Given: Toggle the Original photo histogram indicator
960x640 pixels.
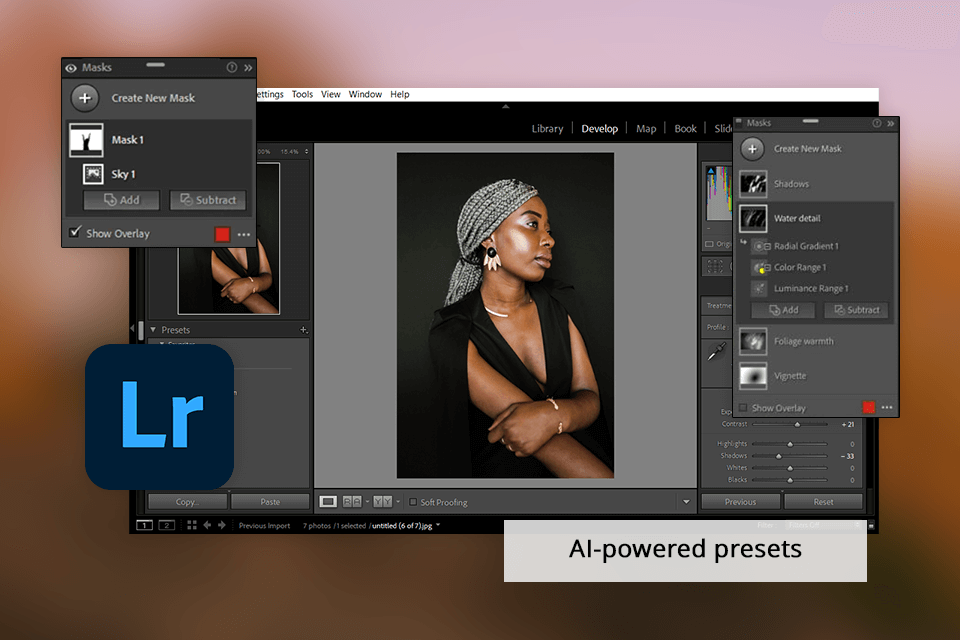Looking at the screenshot, I should coord(709,244).
